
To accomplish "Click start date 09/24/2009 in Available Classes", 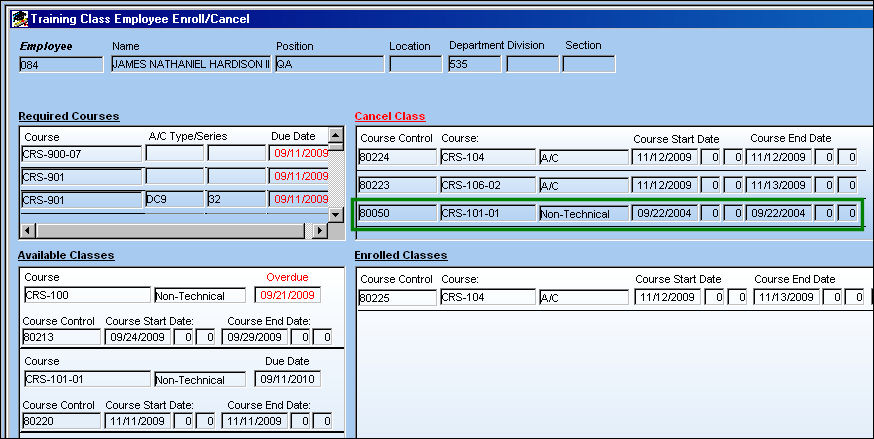I will [x=138, y=337].
